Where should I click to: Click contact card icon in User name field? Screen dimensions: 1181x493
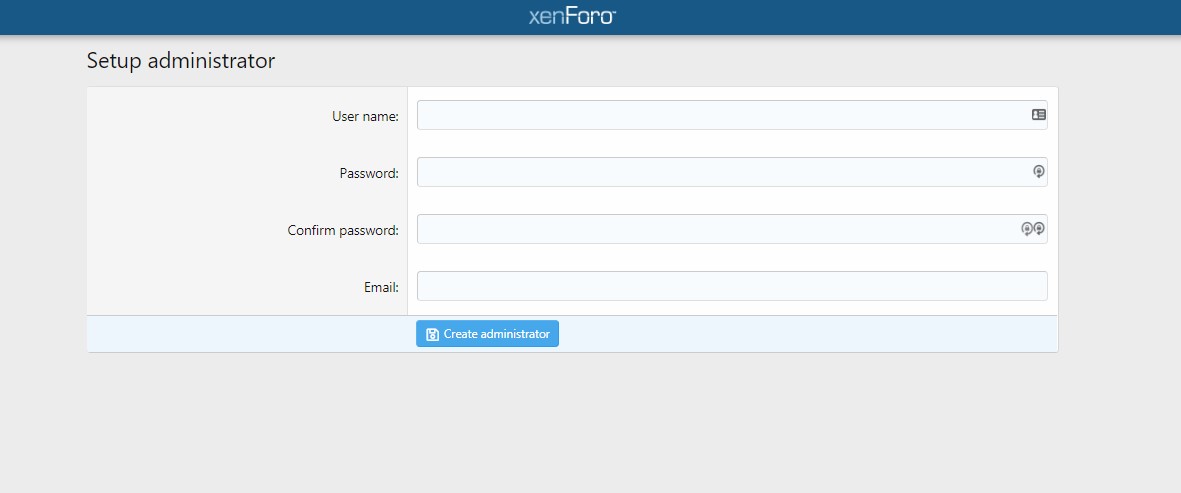coord(1039,115)
